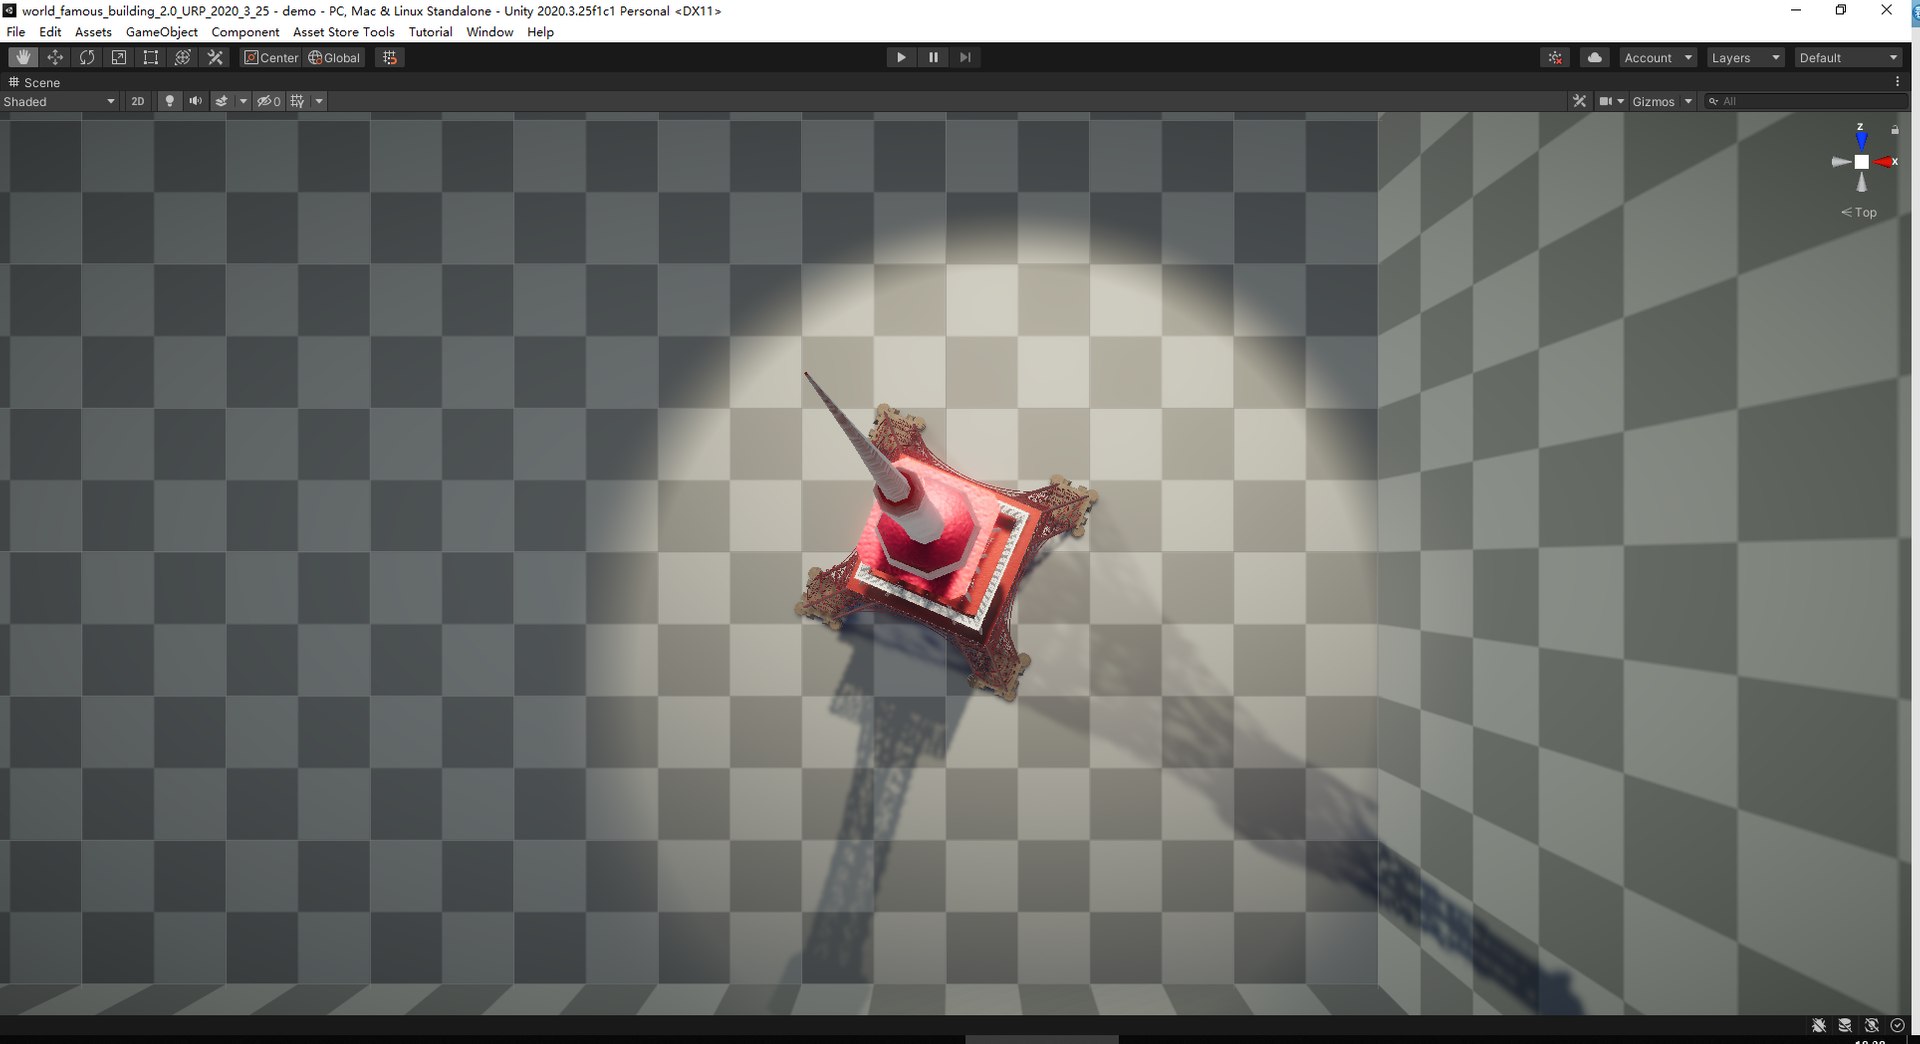
Task: Start Play mode
Action: point(901,58)
